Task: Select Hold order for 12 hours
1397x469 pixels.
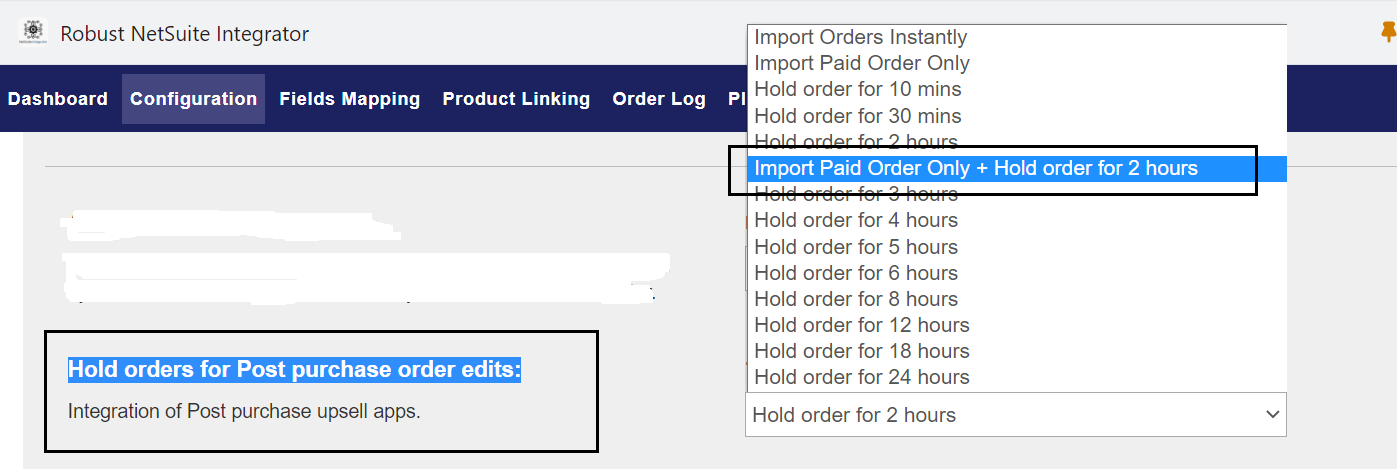Action: pos(861,325)
